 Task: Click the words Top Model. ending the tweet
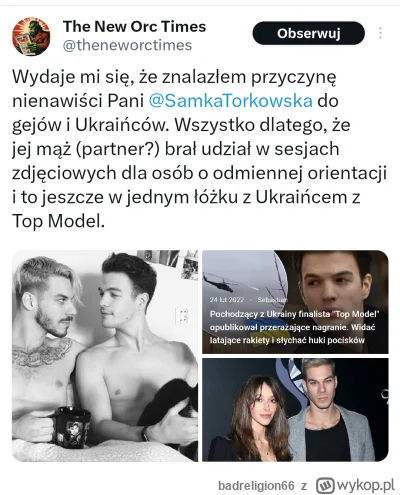click(58, 221)
